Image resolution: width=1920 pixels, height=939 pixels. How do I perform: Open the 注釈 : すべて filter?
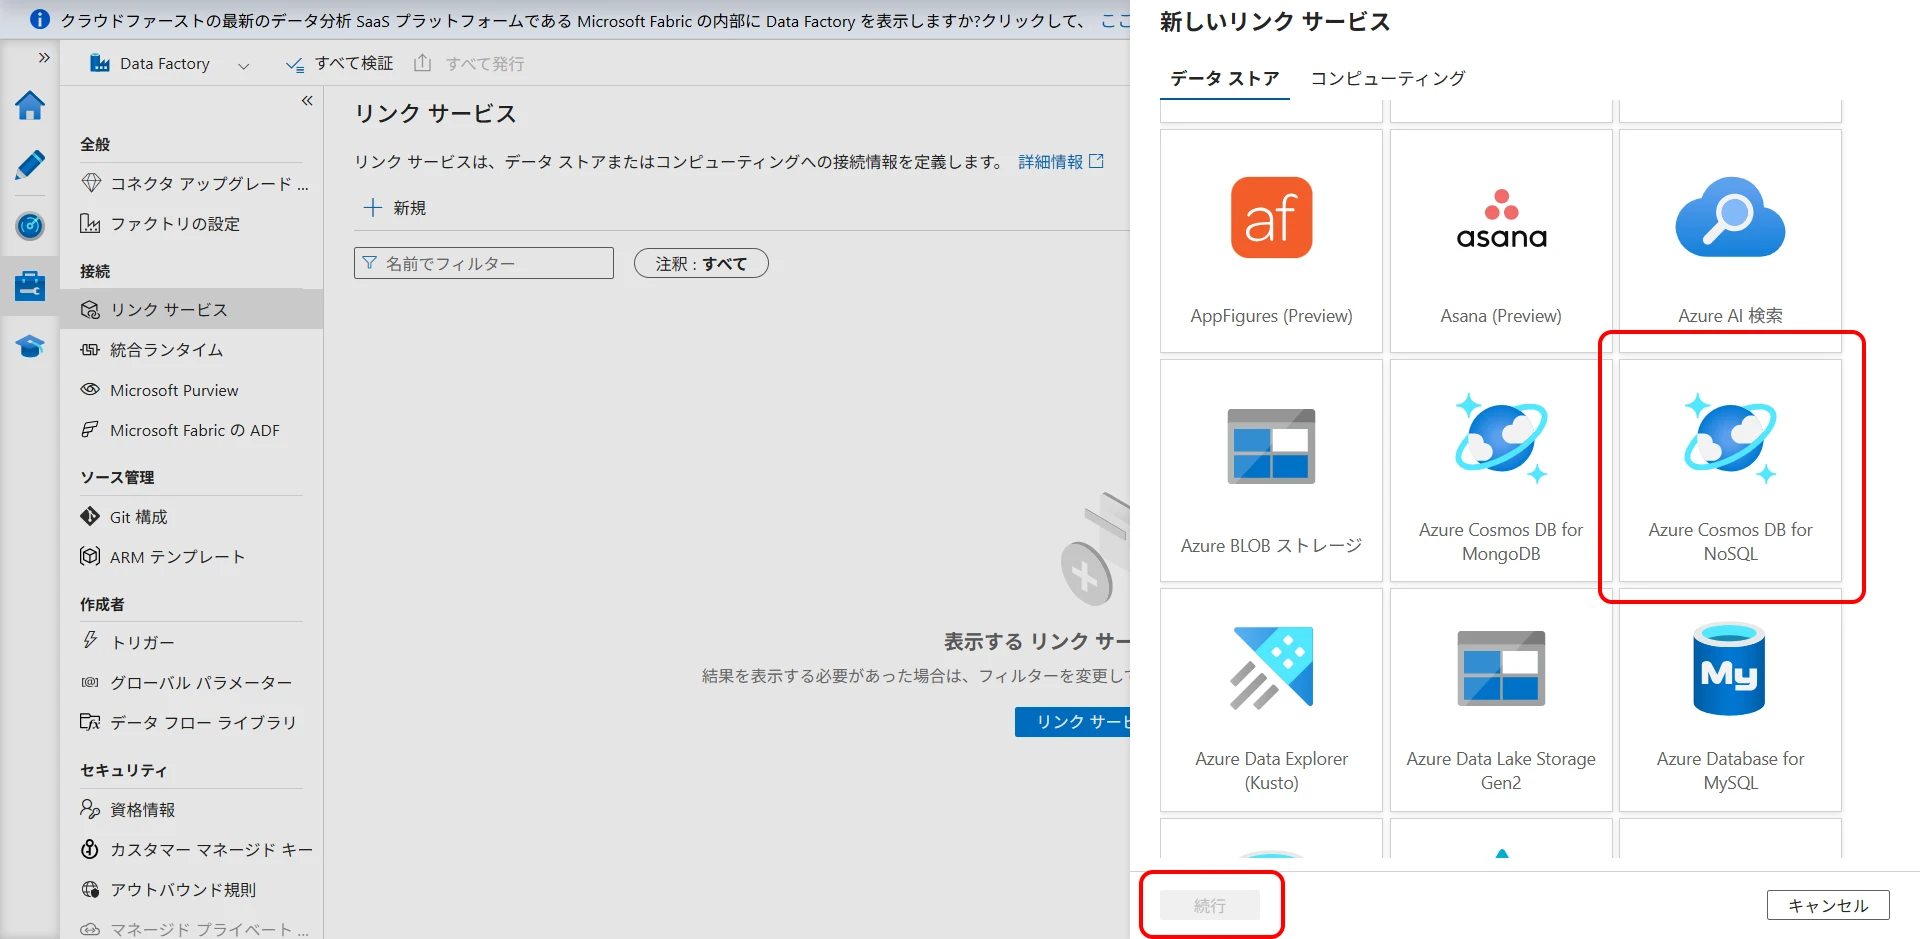(x=701, y=264)
